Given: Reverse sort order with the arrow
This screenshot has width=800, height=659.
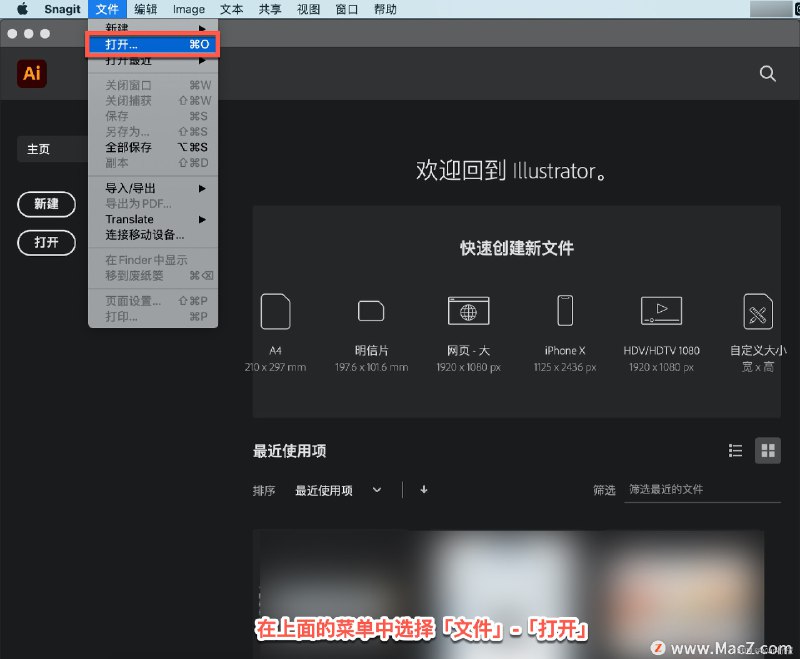Looking at the screenshot, I should (x=424, y=490).
